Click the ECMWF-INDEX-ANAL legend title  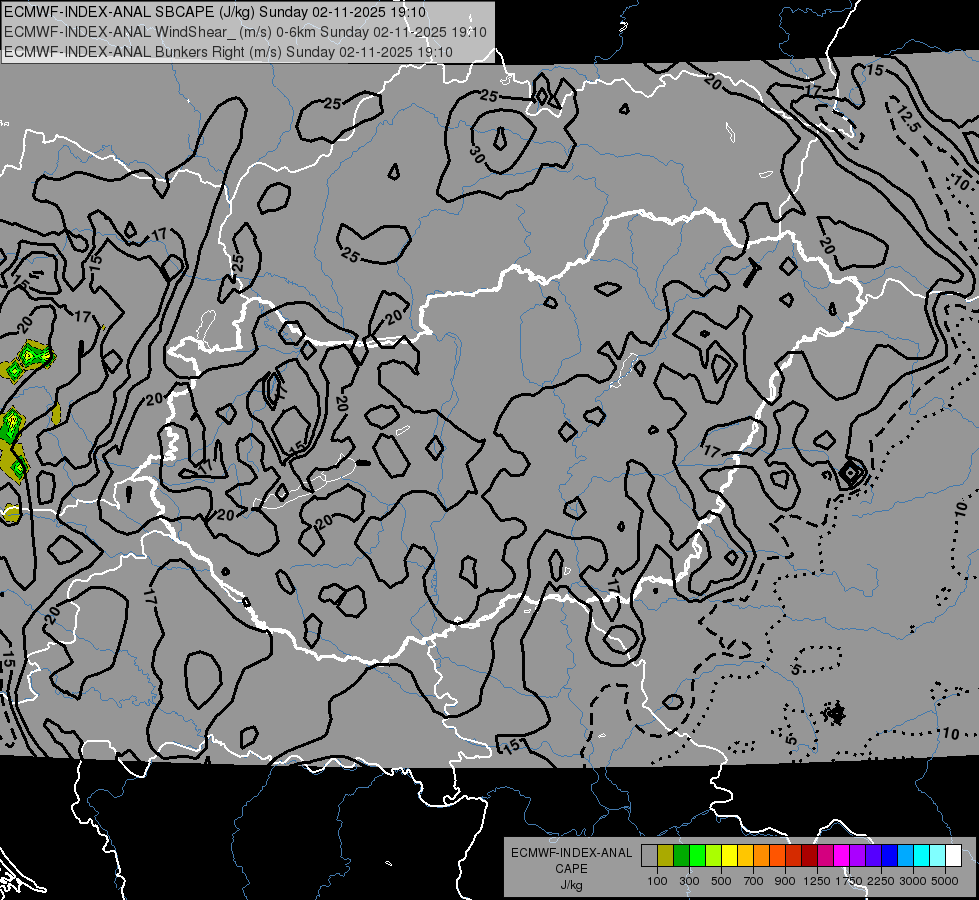pos(571,853)
